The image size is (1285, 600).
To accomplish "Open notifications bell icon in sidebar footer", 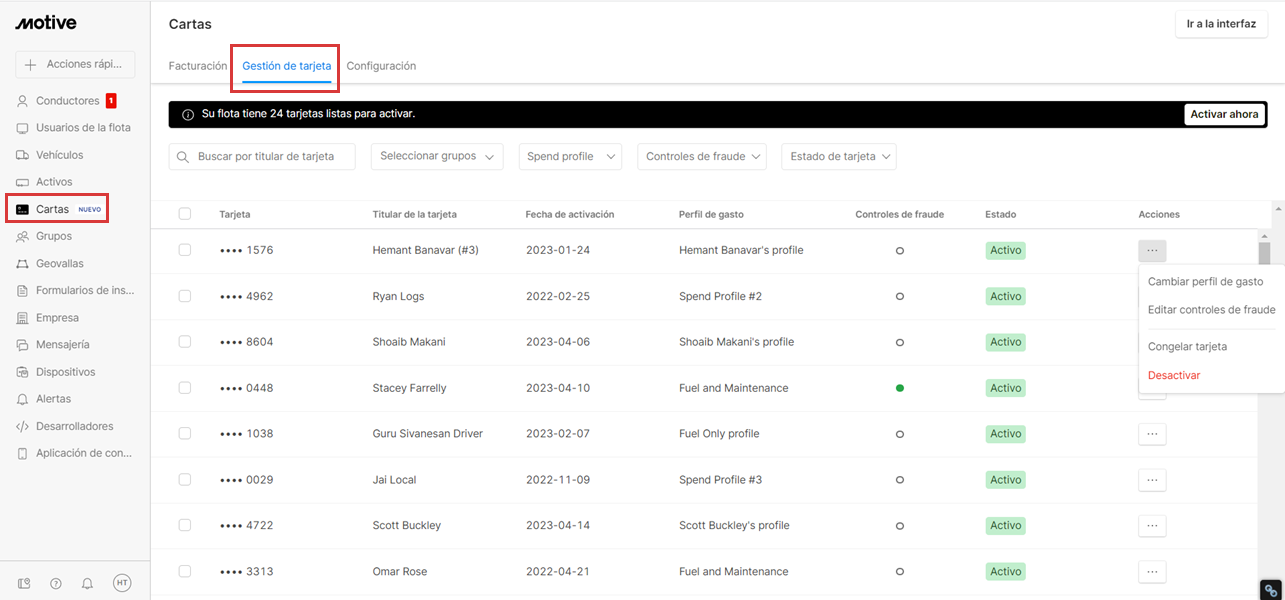I will [88, 583].
